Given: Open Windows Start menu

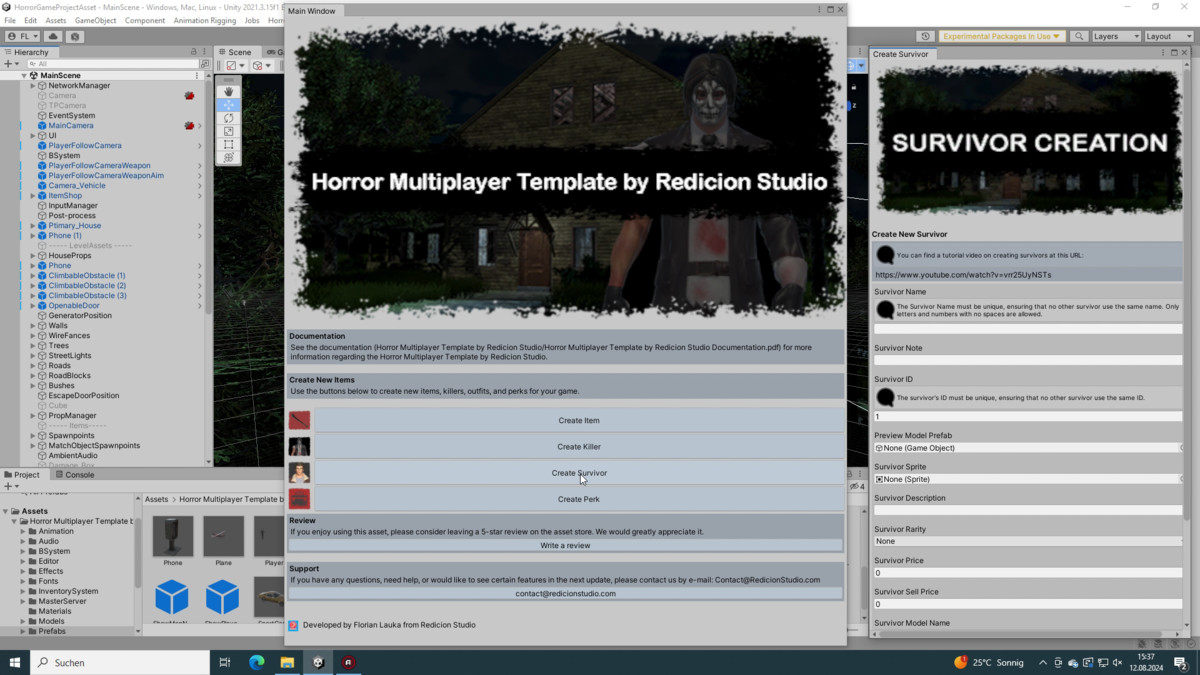Looking at the screenshot, I should point(15,662).
